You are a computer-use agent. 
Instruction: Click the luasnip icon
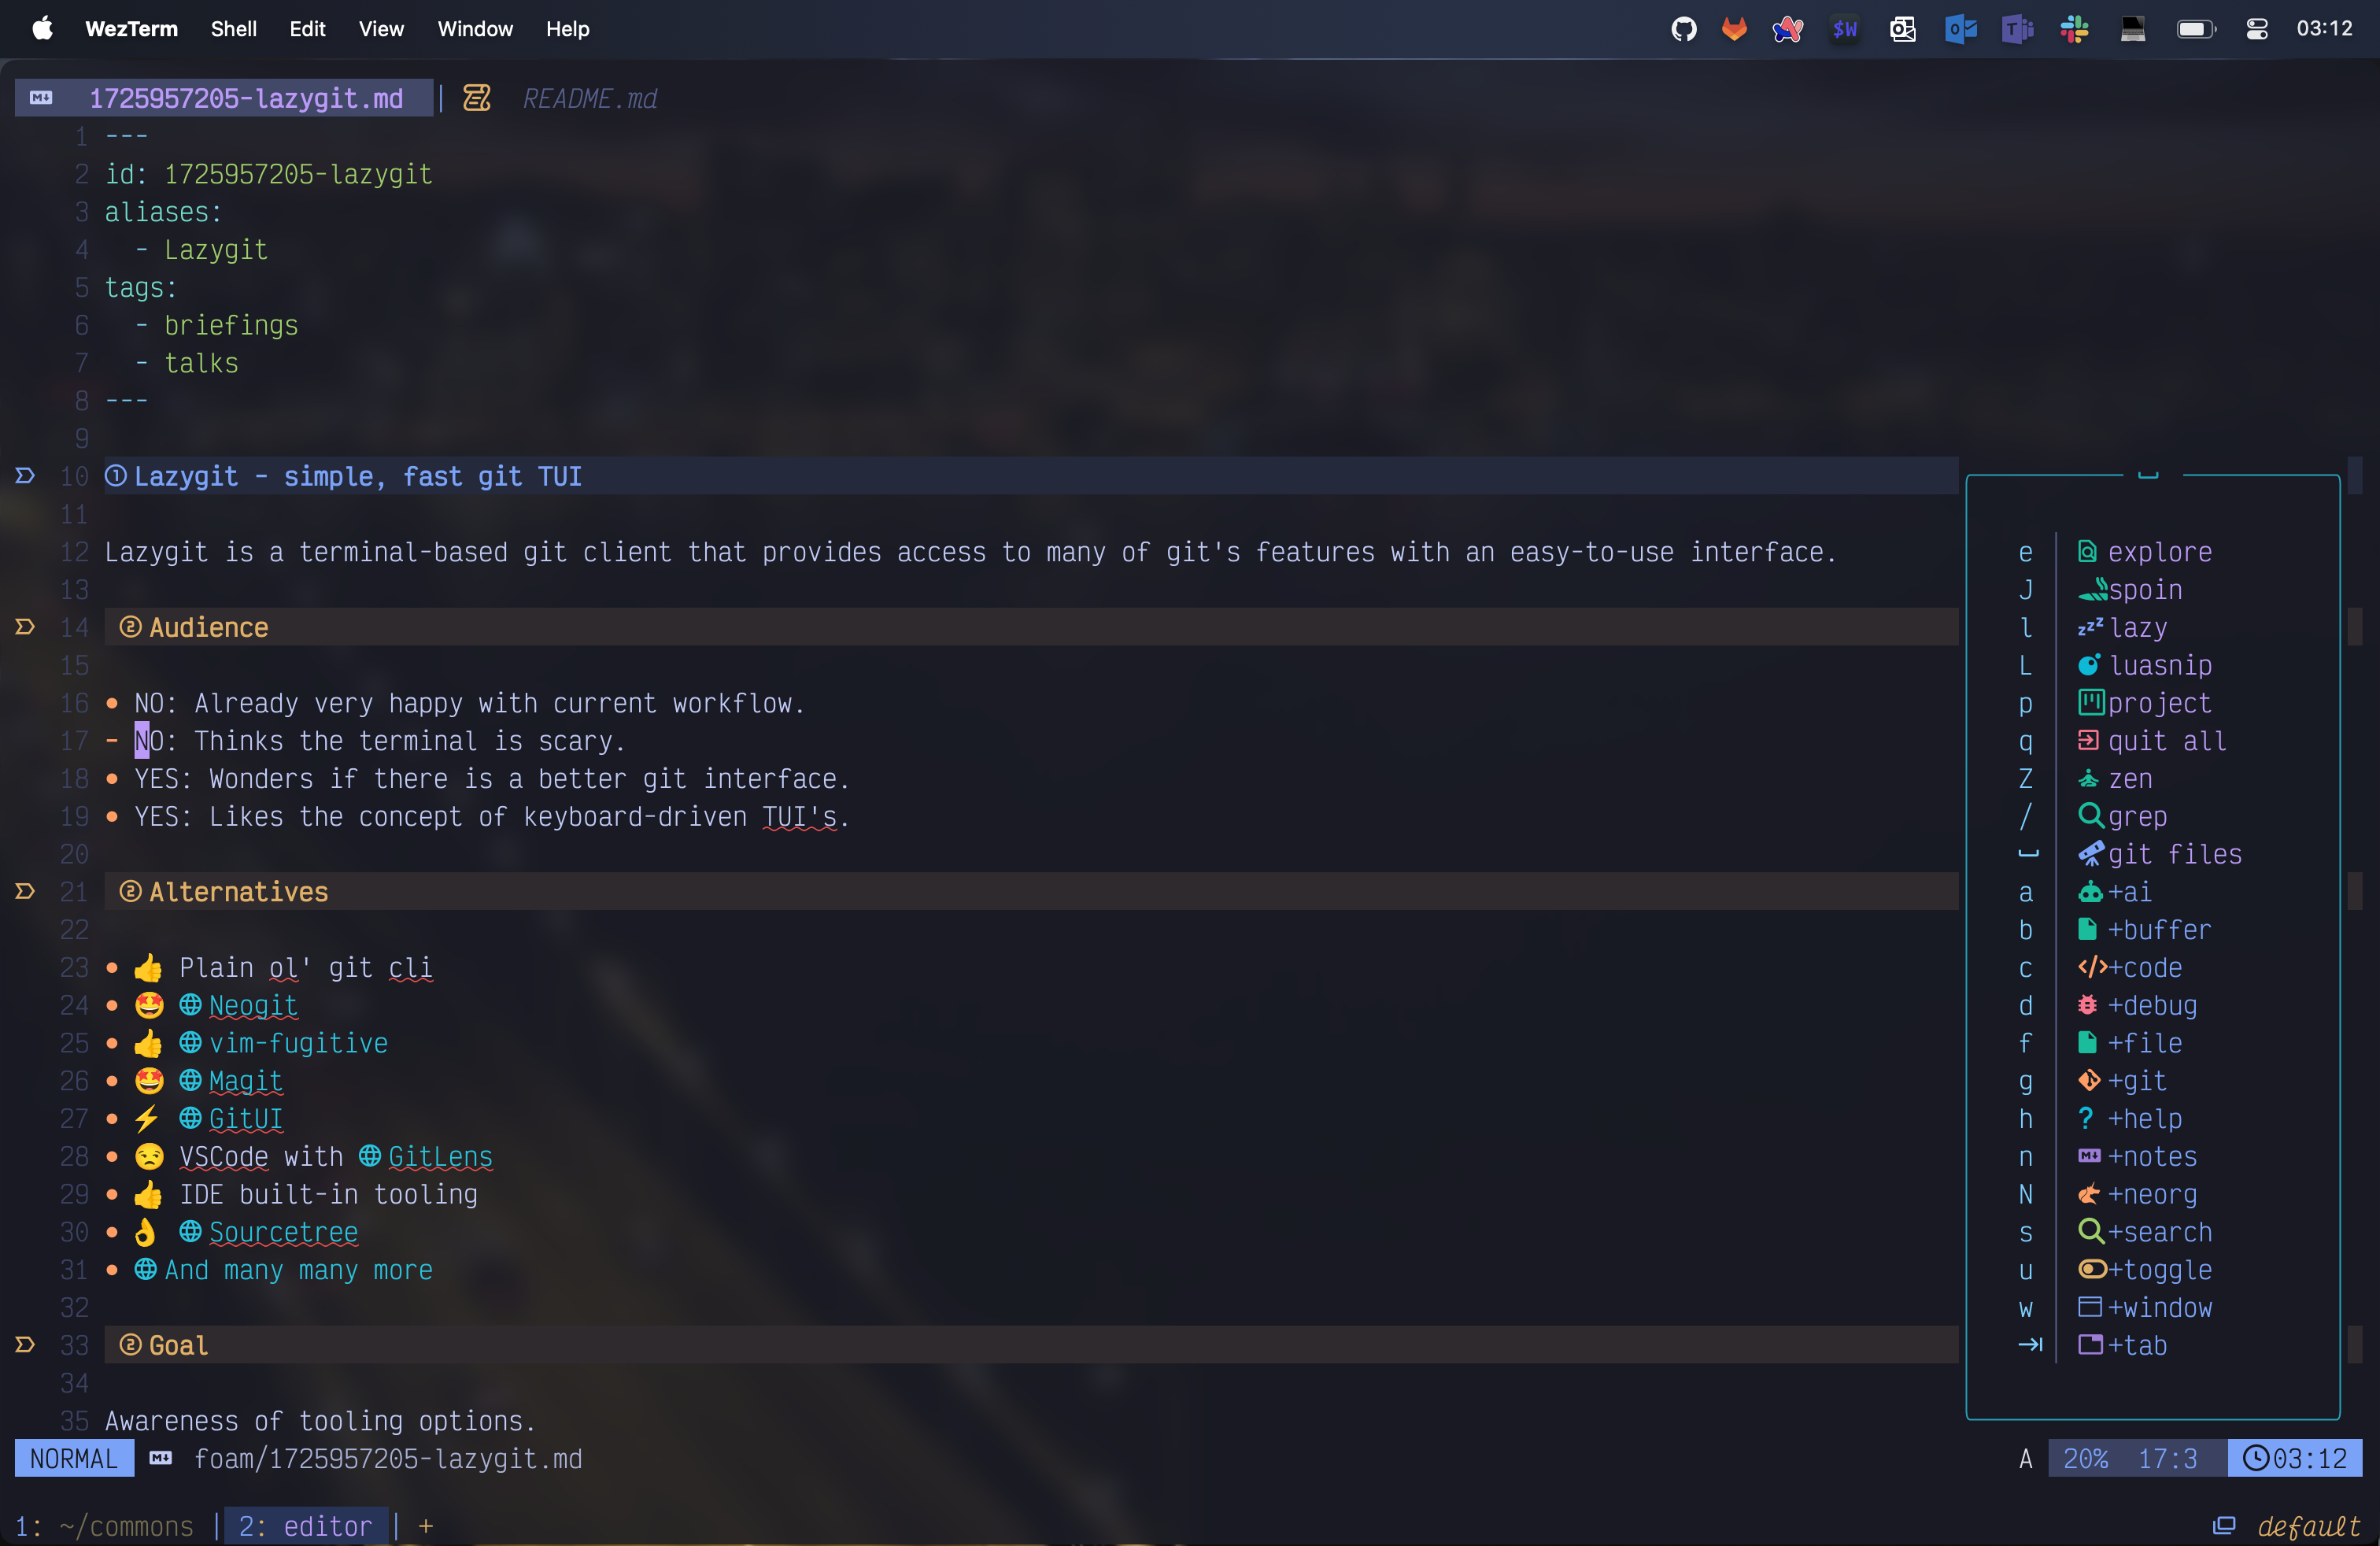(x=2088, y=666)
